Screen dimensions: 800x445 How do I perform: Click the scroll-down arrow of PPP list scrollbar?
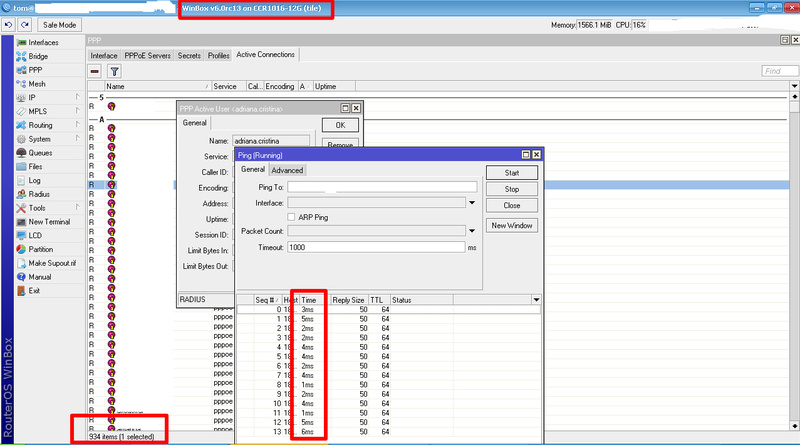(x=794, y=426)
